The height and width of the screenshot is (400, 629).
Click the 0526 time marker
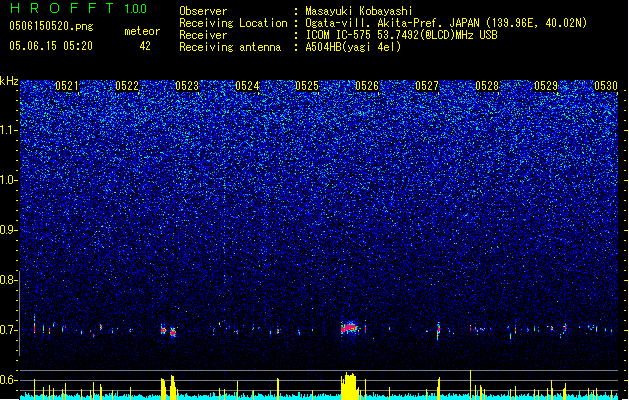367,86
